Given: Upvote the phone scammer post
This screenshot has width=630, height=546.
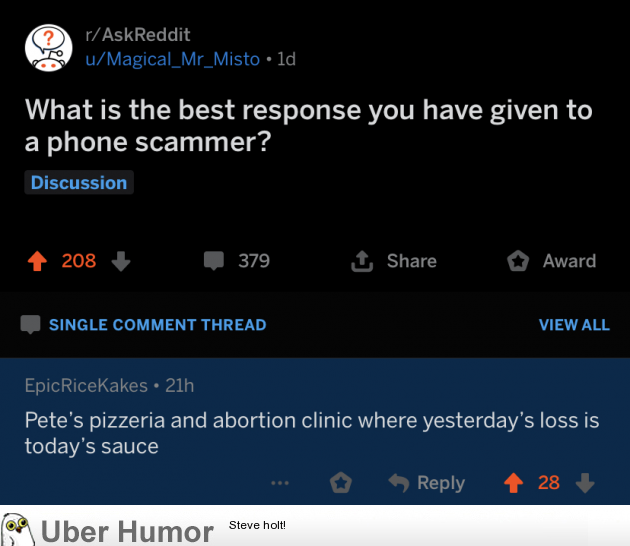Looking at the screenshot, I should (x=36, y=261).
